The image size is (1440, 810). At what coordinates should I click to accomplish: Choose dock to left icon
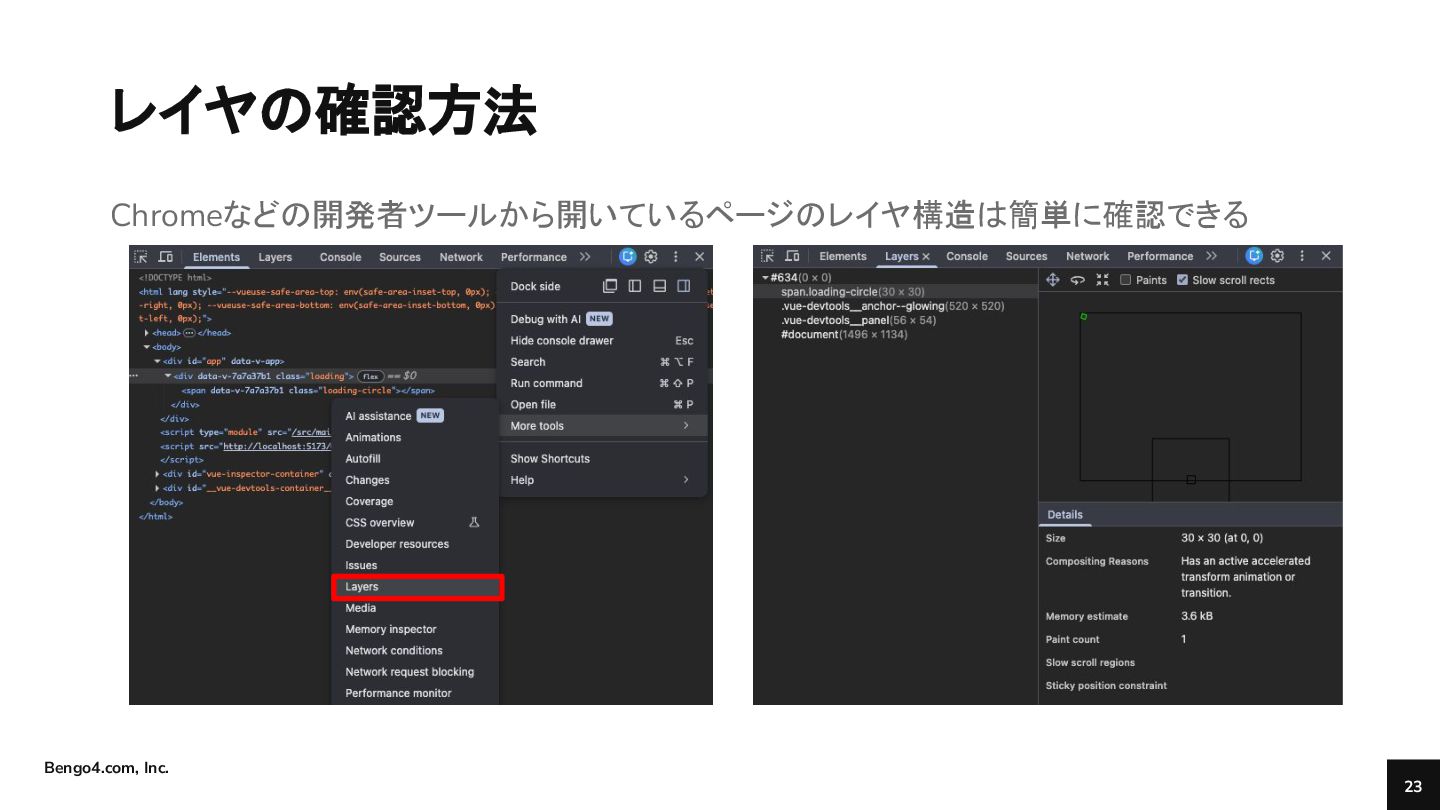(x=635, y=286)
